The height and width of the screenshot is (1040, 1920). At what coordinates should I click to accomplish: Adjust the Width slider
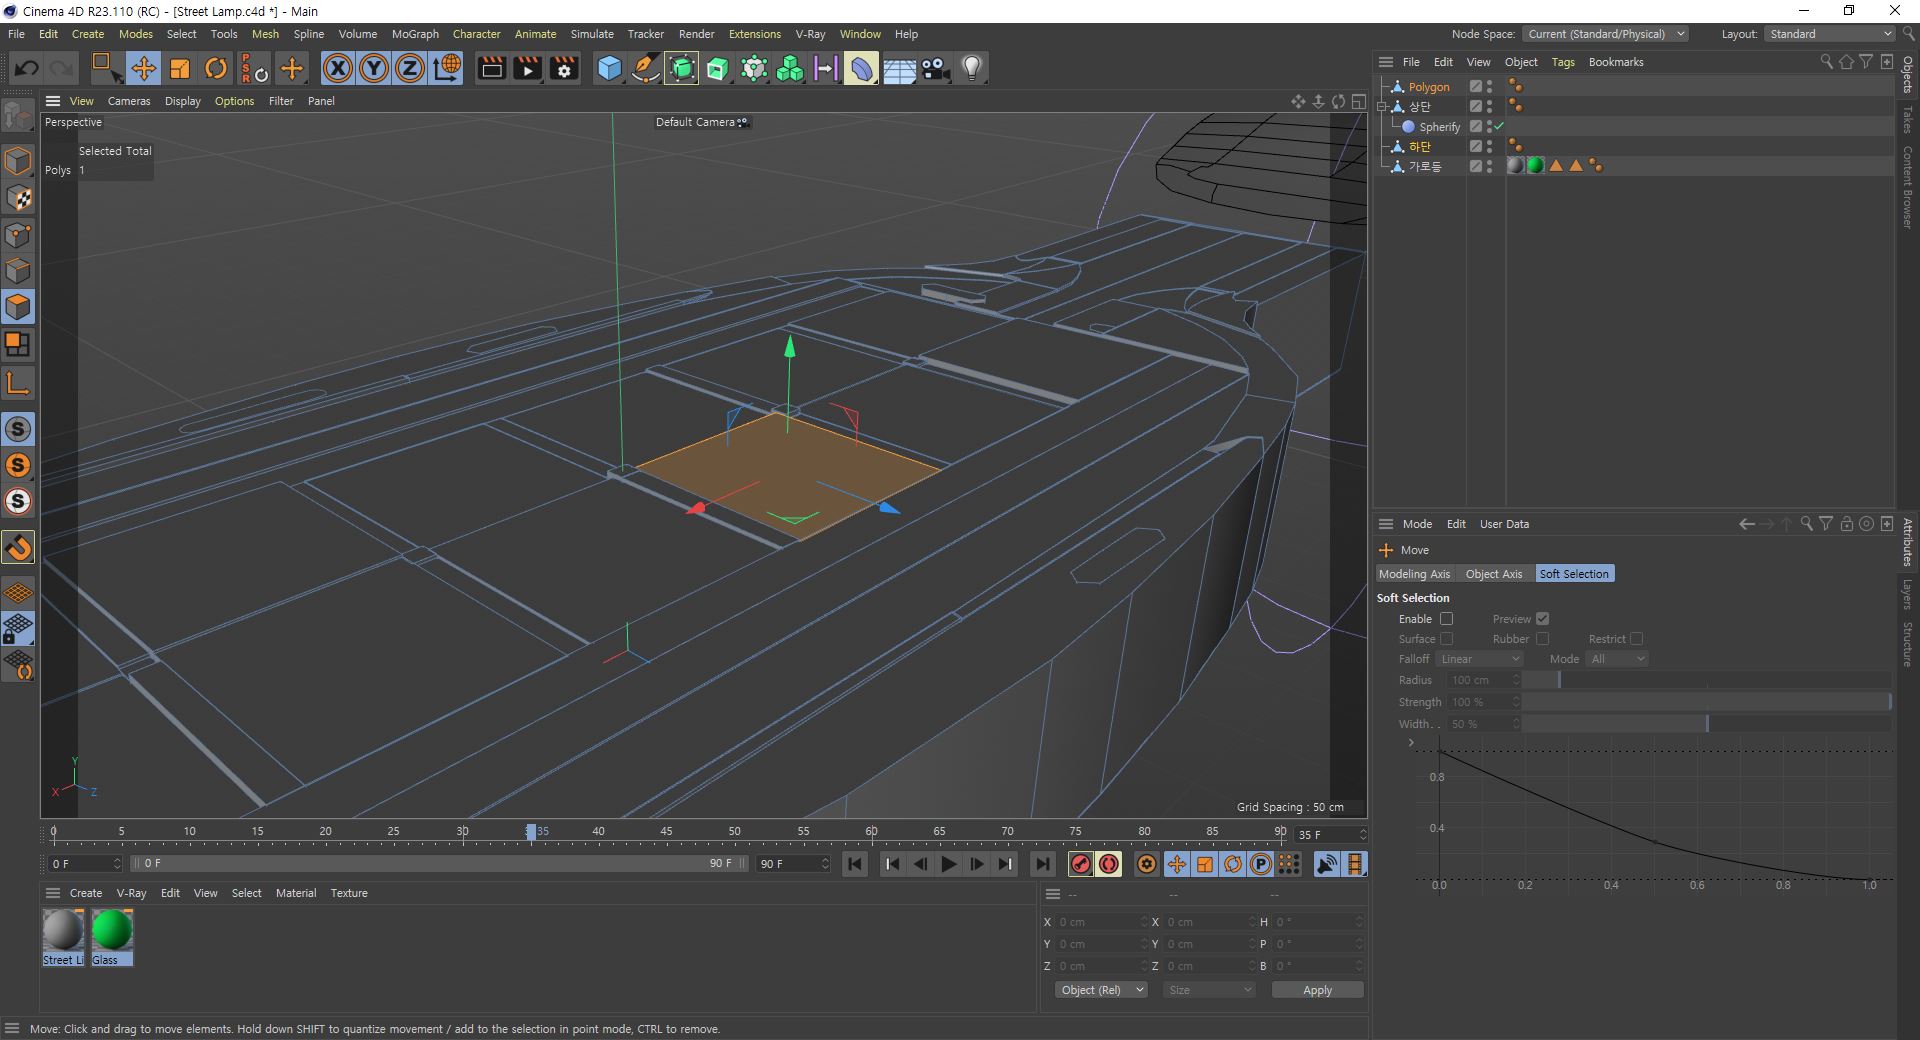click(1707, 724)
